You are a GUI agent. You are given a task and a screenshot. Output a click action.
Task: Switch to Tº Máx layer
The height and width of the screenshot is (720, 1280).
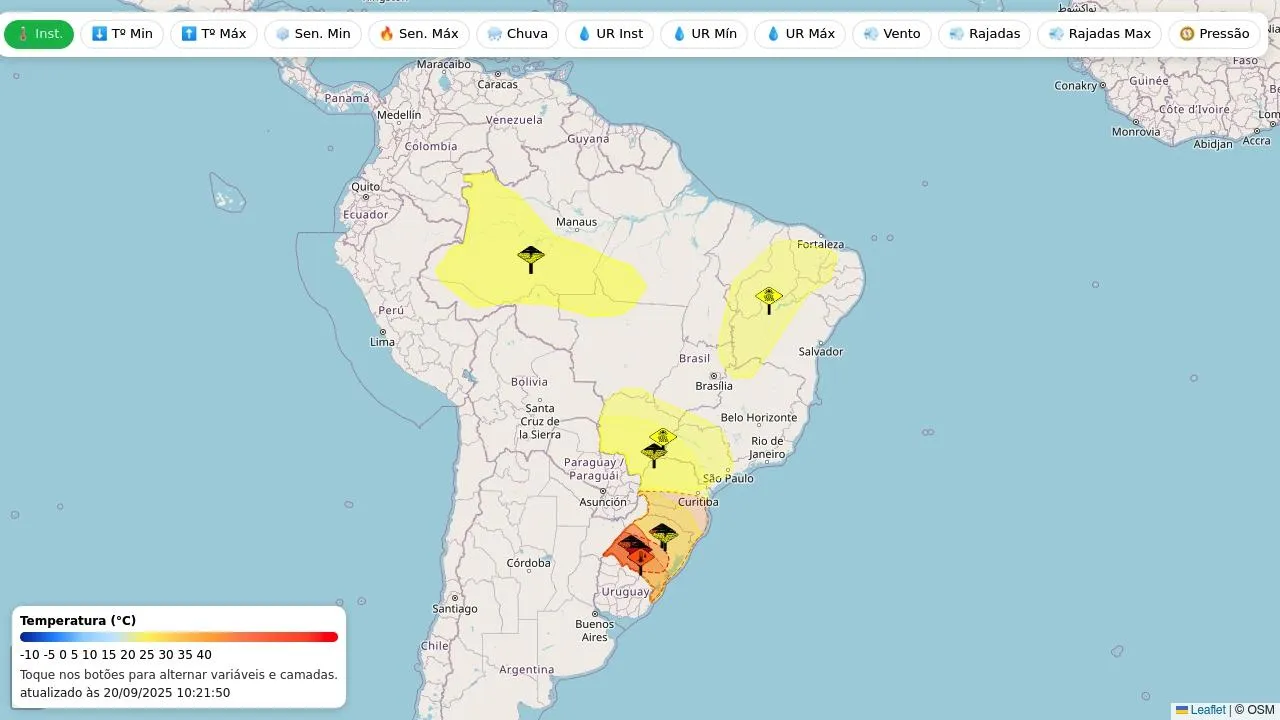[x=214, y=34]
